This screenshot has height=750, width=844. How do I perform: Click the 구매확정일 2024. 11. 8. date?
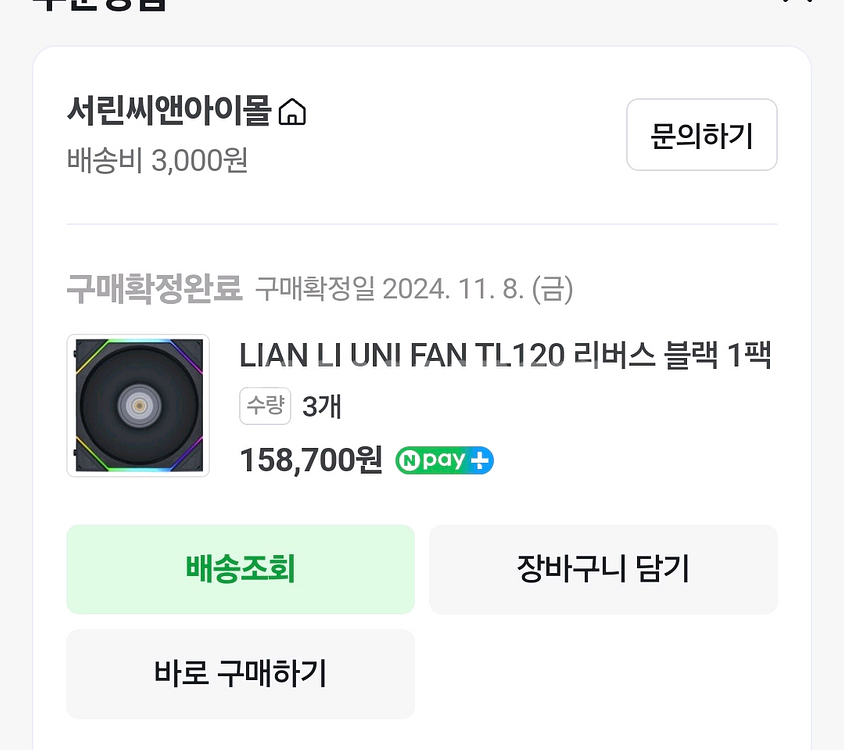point(414,290)
